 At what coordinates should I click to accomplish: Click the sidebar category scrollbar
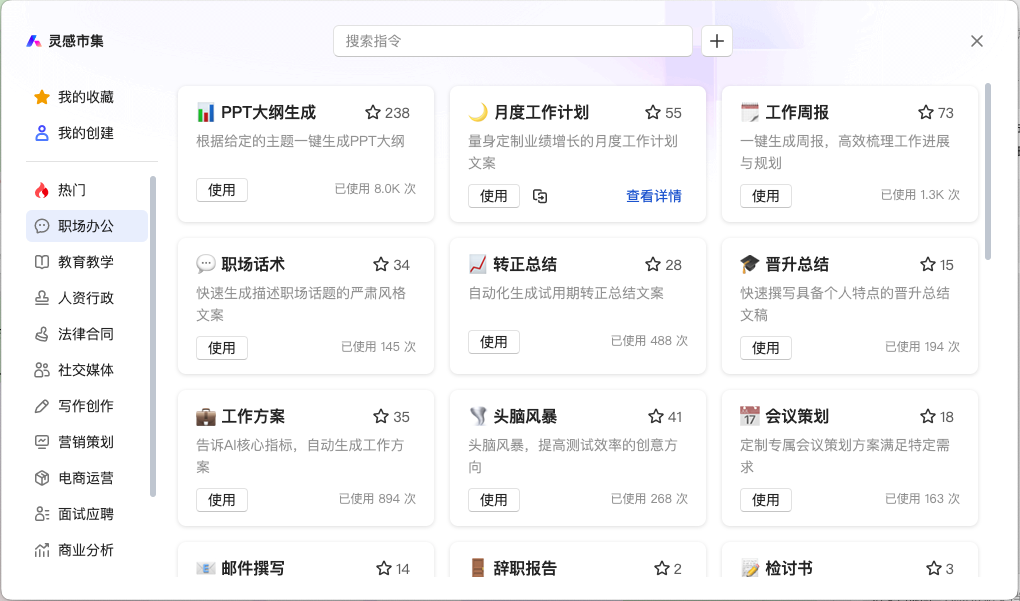click(153, 336)
